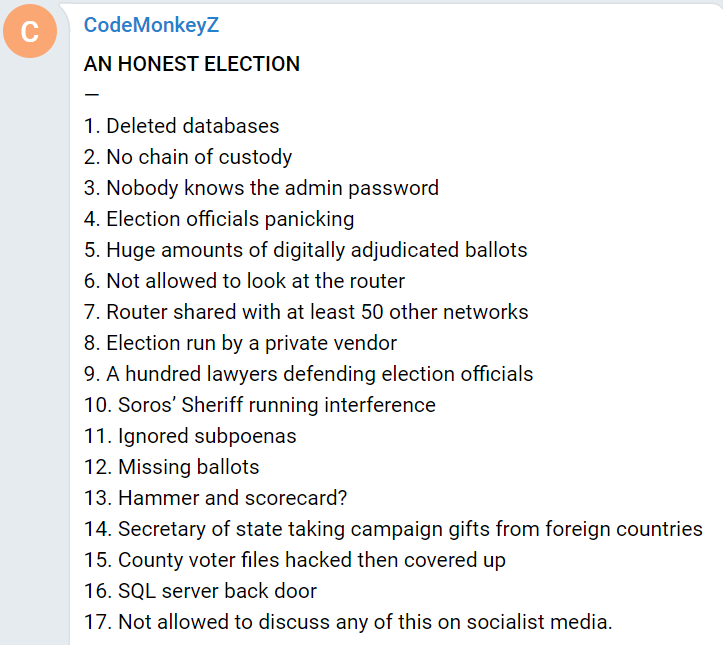
Task: Select 'A hundred lawyers defending' line
Action: tap(308, 374)
